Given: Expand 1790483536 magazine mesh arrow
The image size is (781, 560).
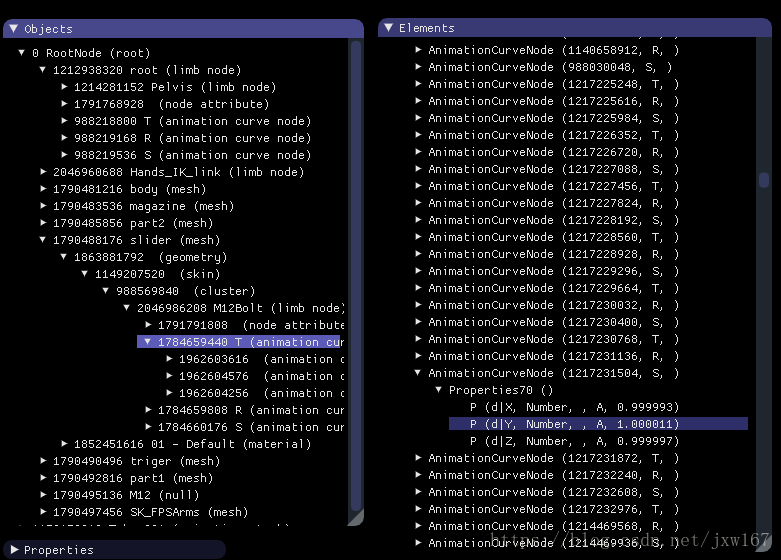Looking at the screenshot, I should pyautogui.click(x=43, y=205).
